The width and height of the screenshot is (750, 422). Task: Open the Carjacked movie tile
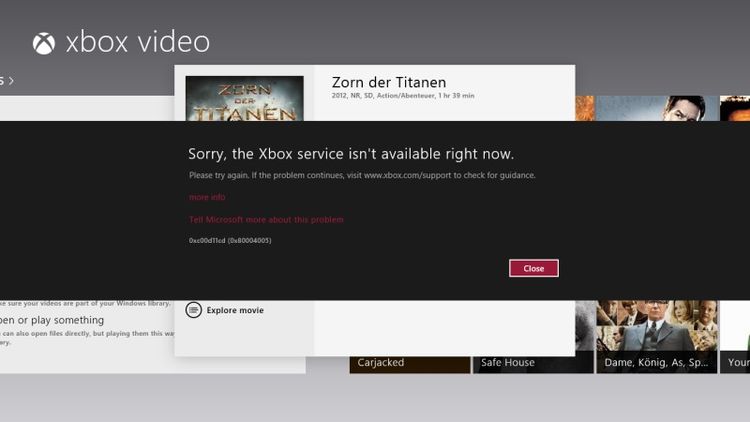coord(410,362)
